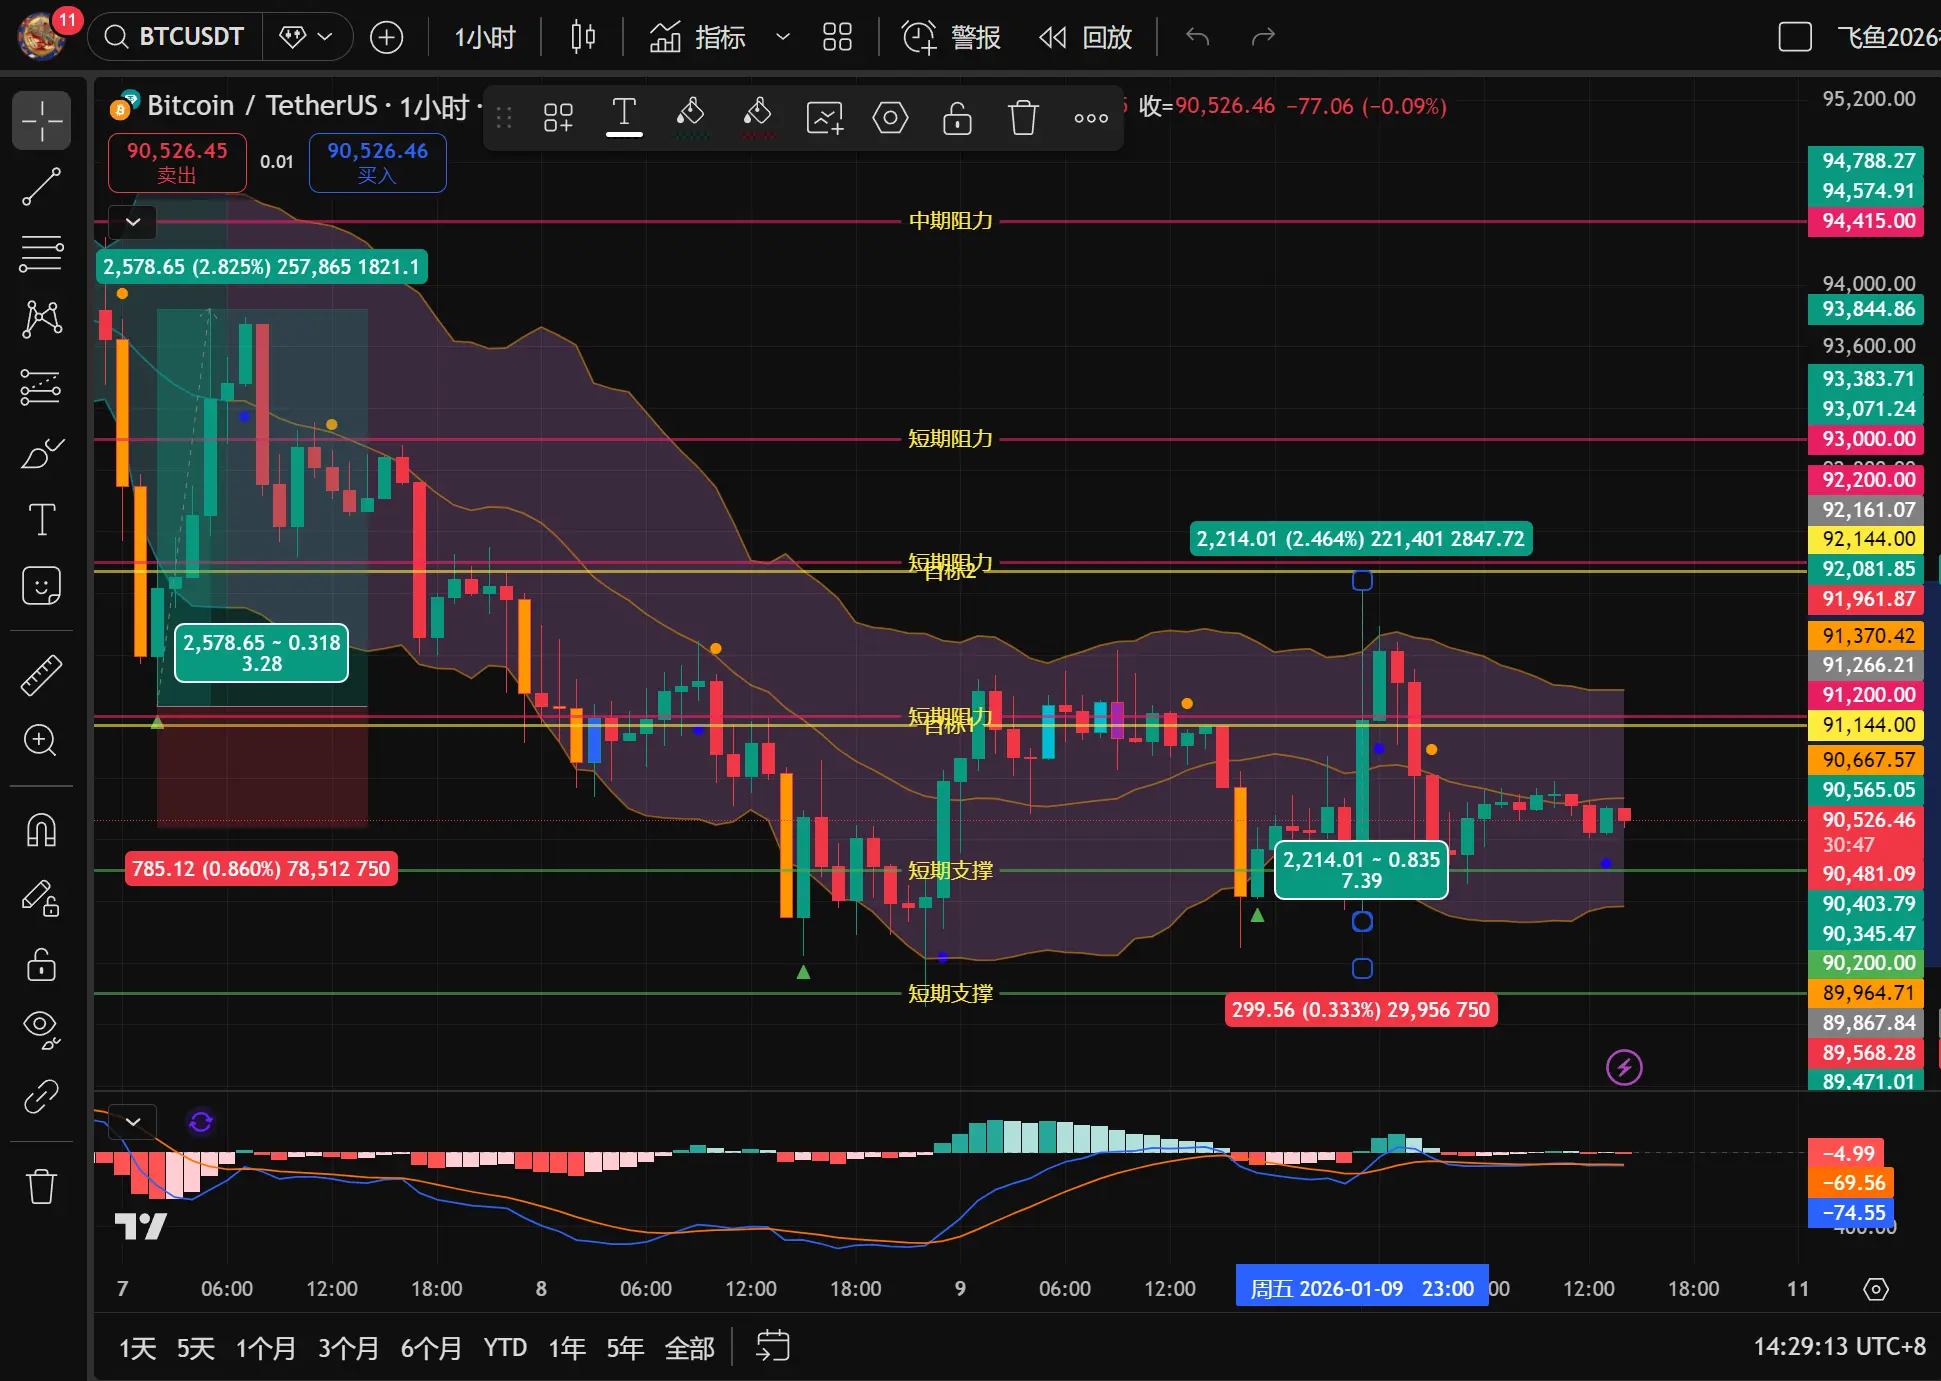The width and height of the screenshot is (1941, 1381).
Task: Delete selected drawing from floating toolbar
Action: point(1023,118)
